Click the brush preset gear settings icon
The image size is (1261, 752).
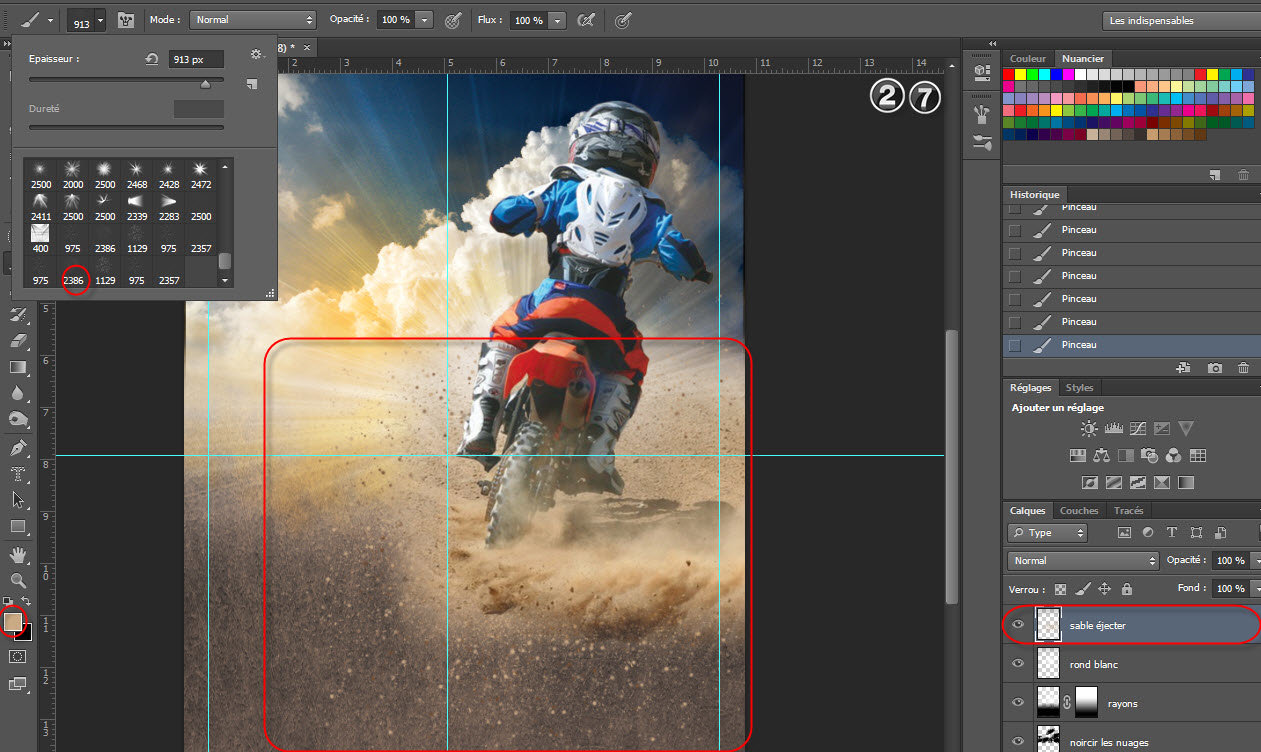coord(256,55)
